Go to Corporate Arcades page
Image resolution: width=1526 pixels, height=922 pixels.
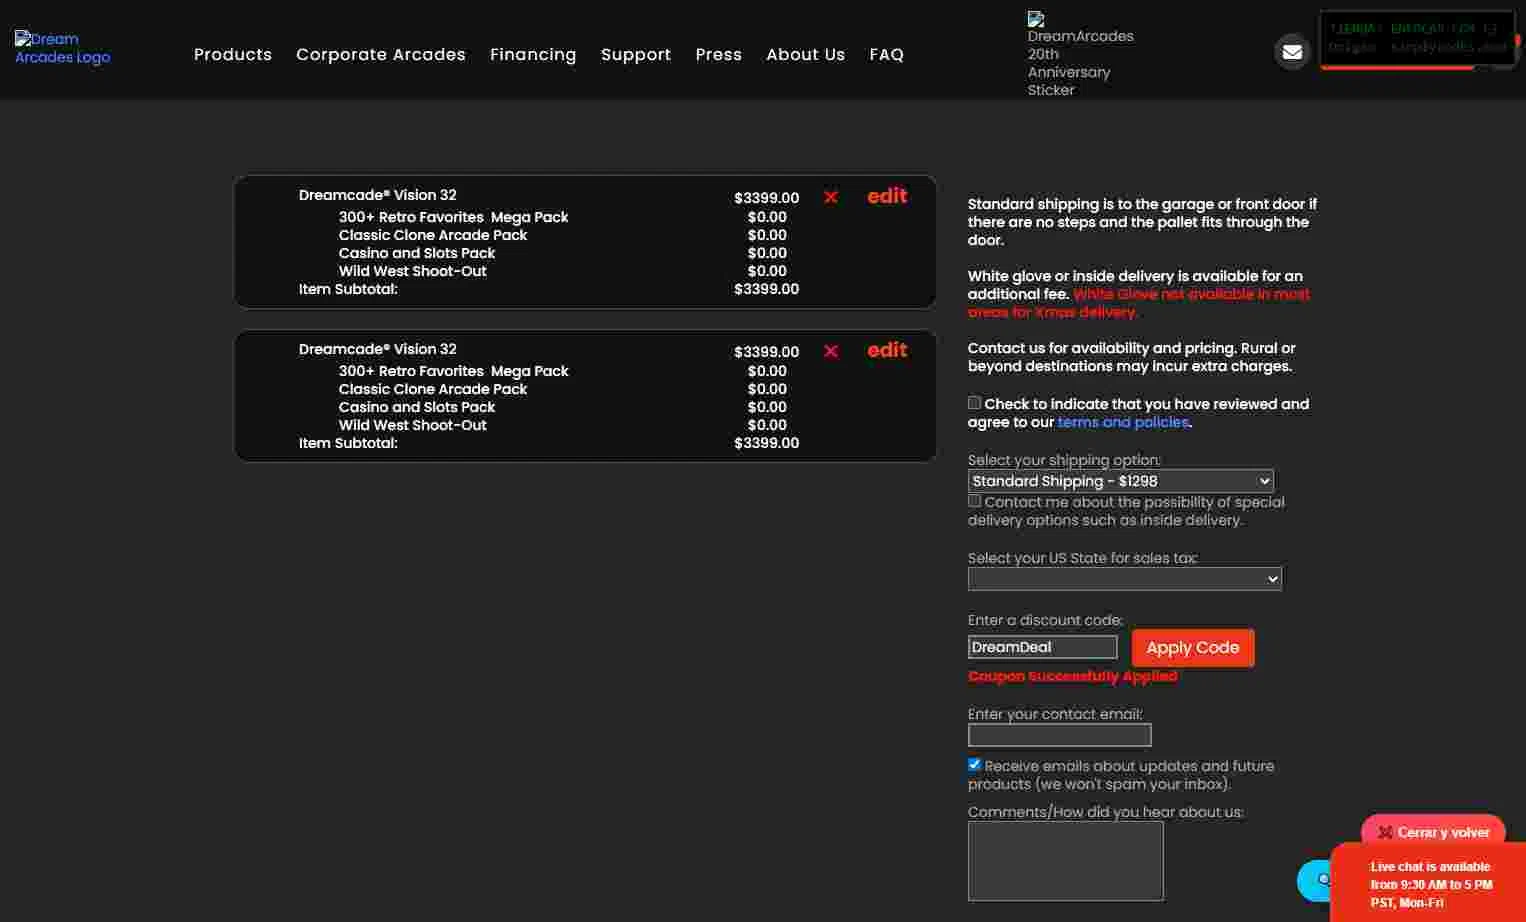point(381,54)
